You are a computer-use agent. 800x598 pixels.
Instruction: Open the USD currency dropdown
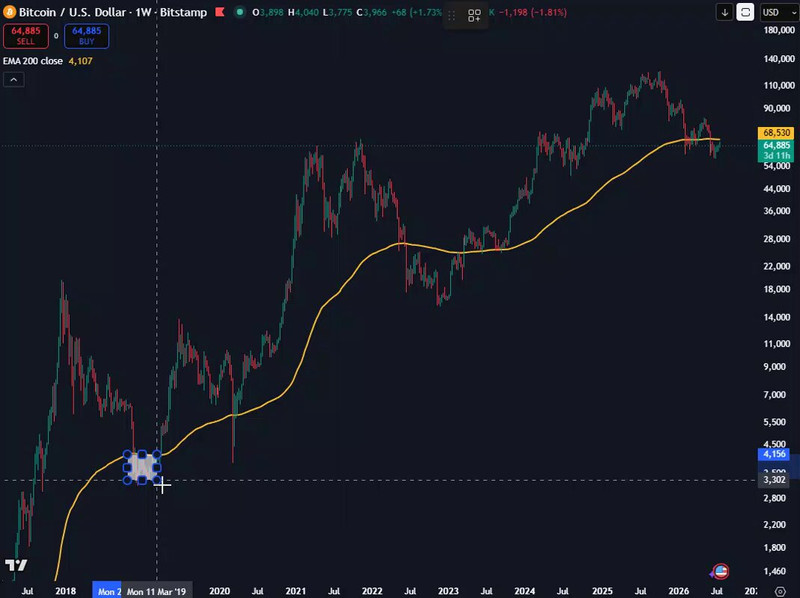click(777, 12)
